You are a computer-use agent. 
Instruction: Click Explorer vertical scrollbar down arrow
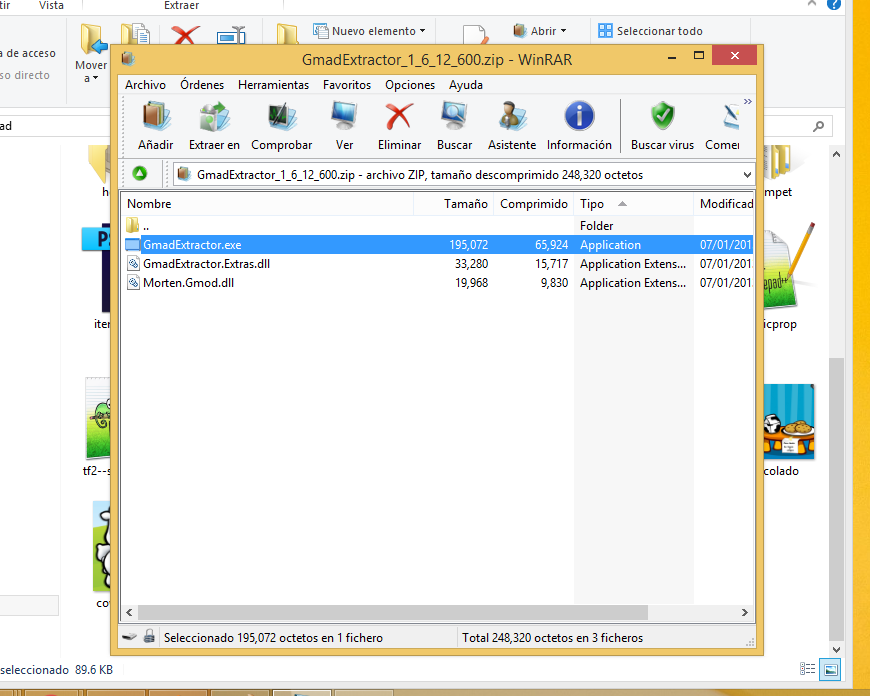836,649
